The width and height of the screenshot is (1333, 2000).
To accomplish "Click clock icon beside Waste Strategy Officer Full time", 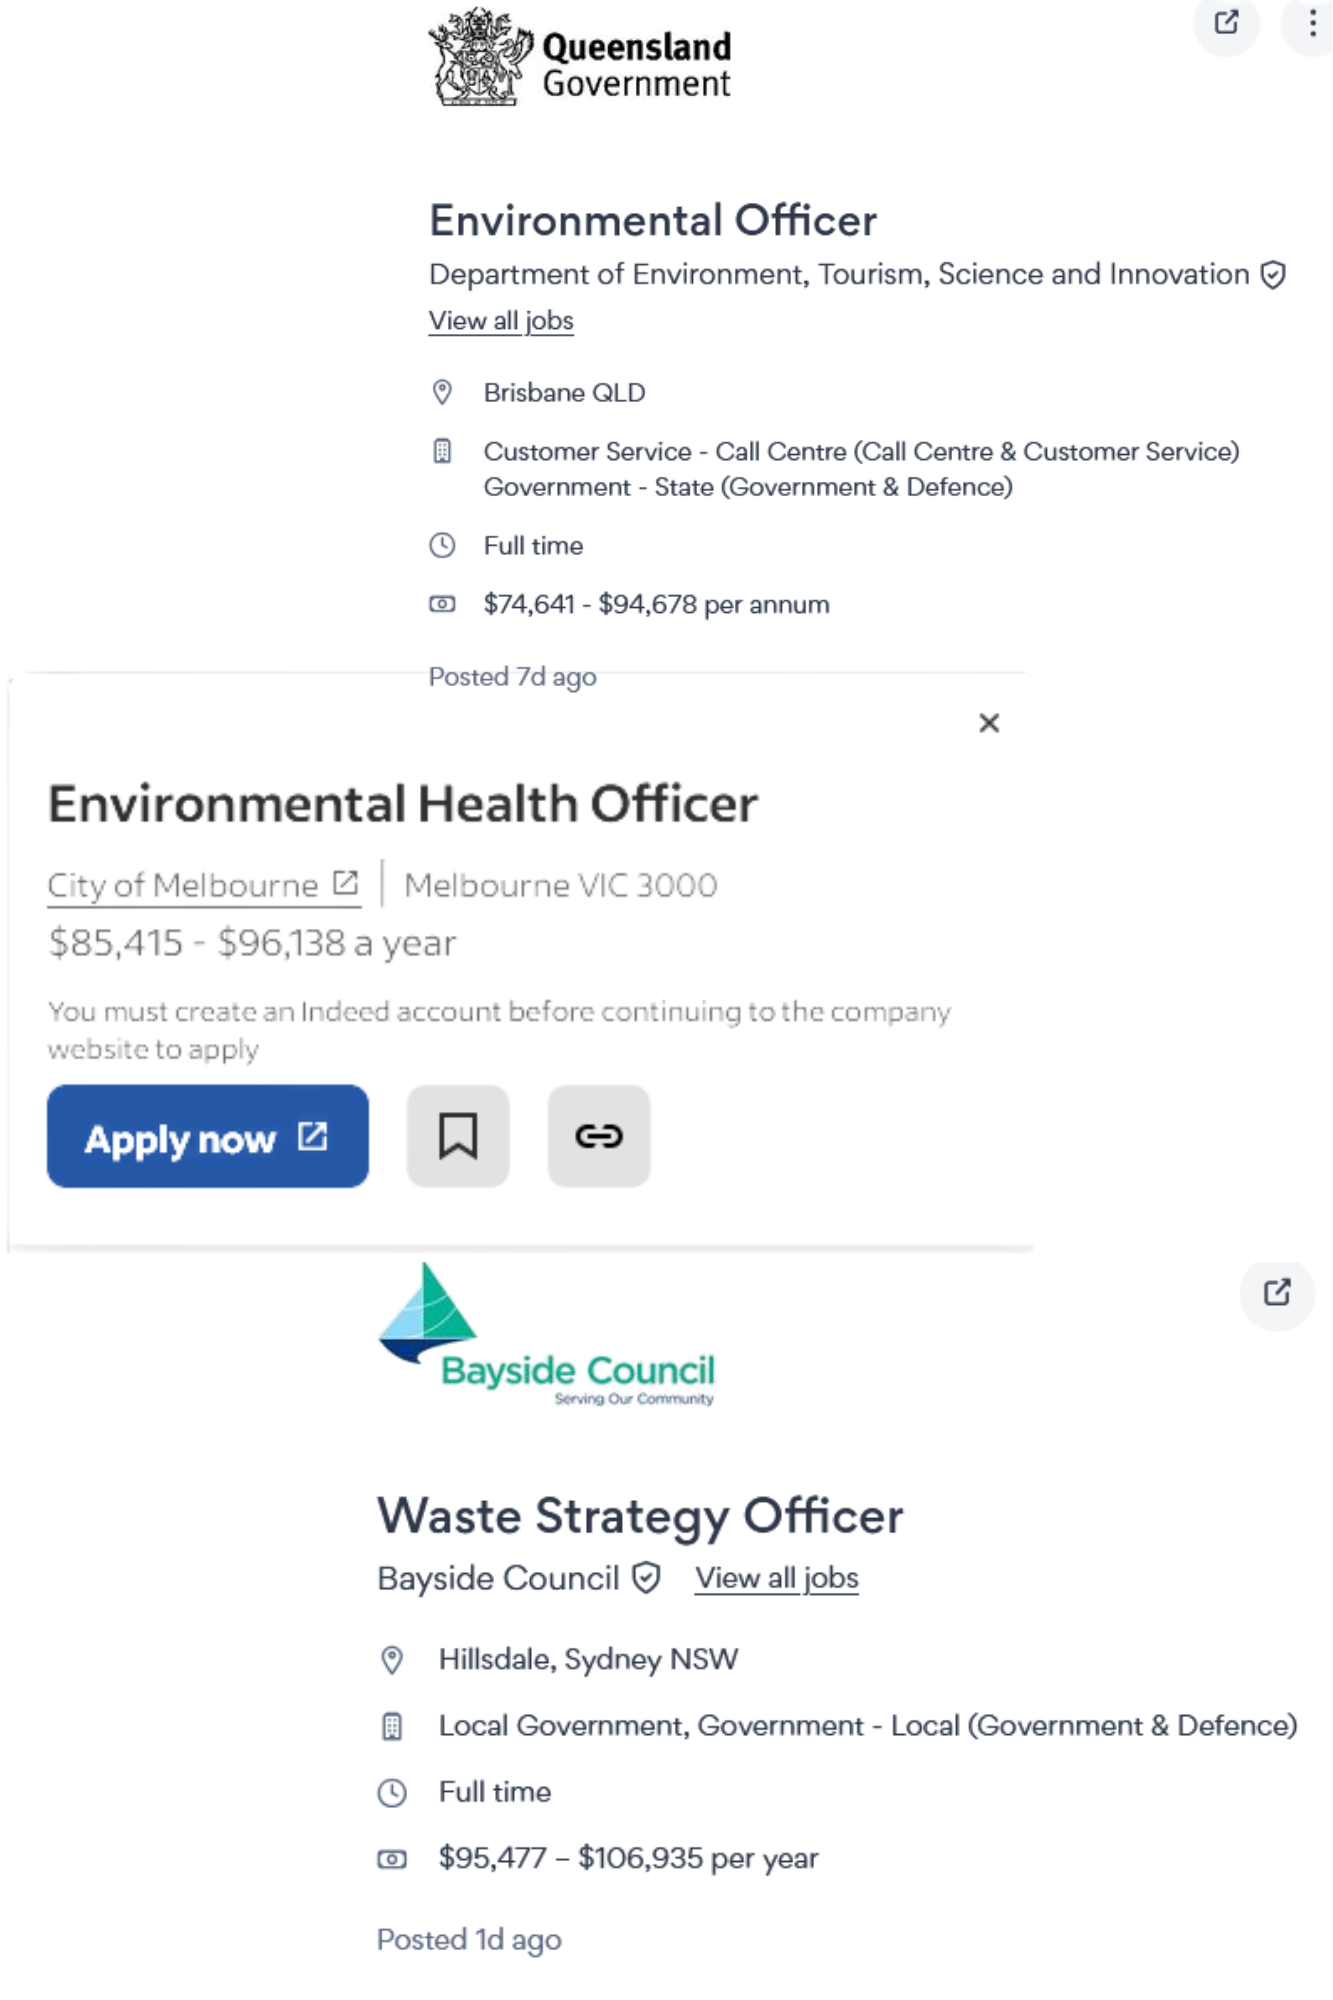I will 392,1793.
